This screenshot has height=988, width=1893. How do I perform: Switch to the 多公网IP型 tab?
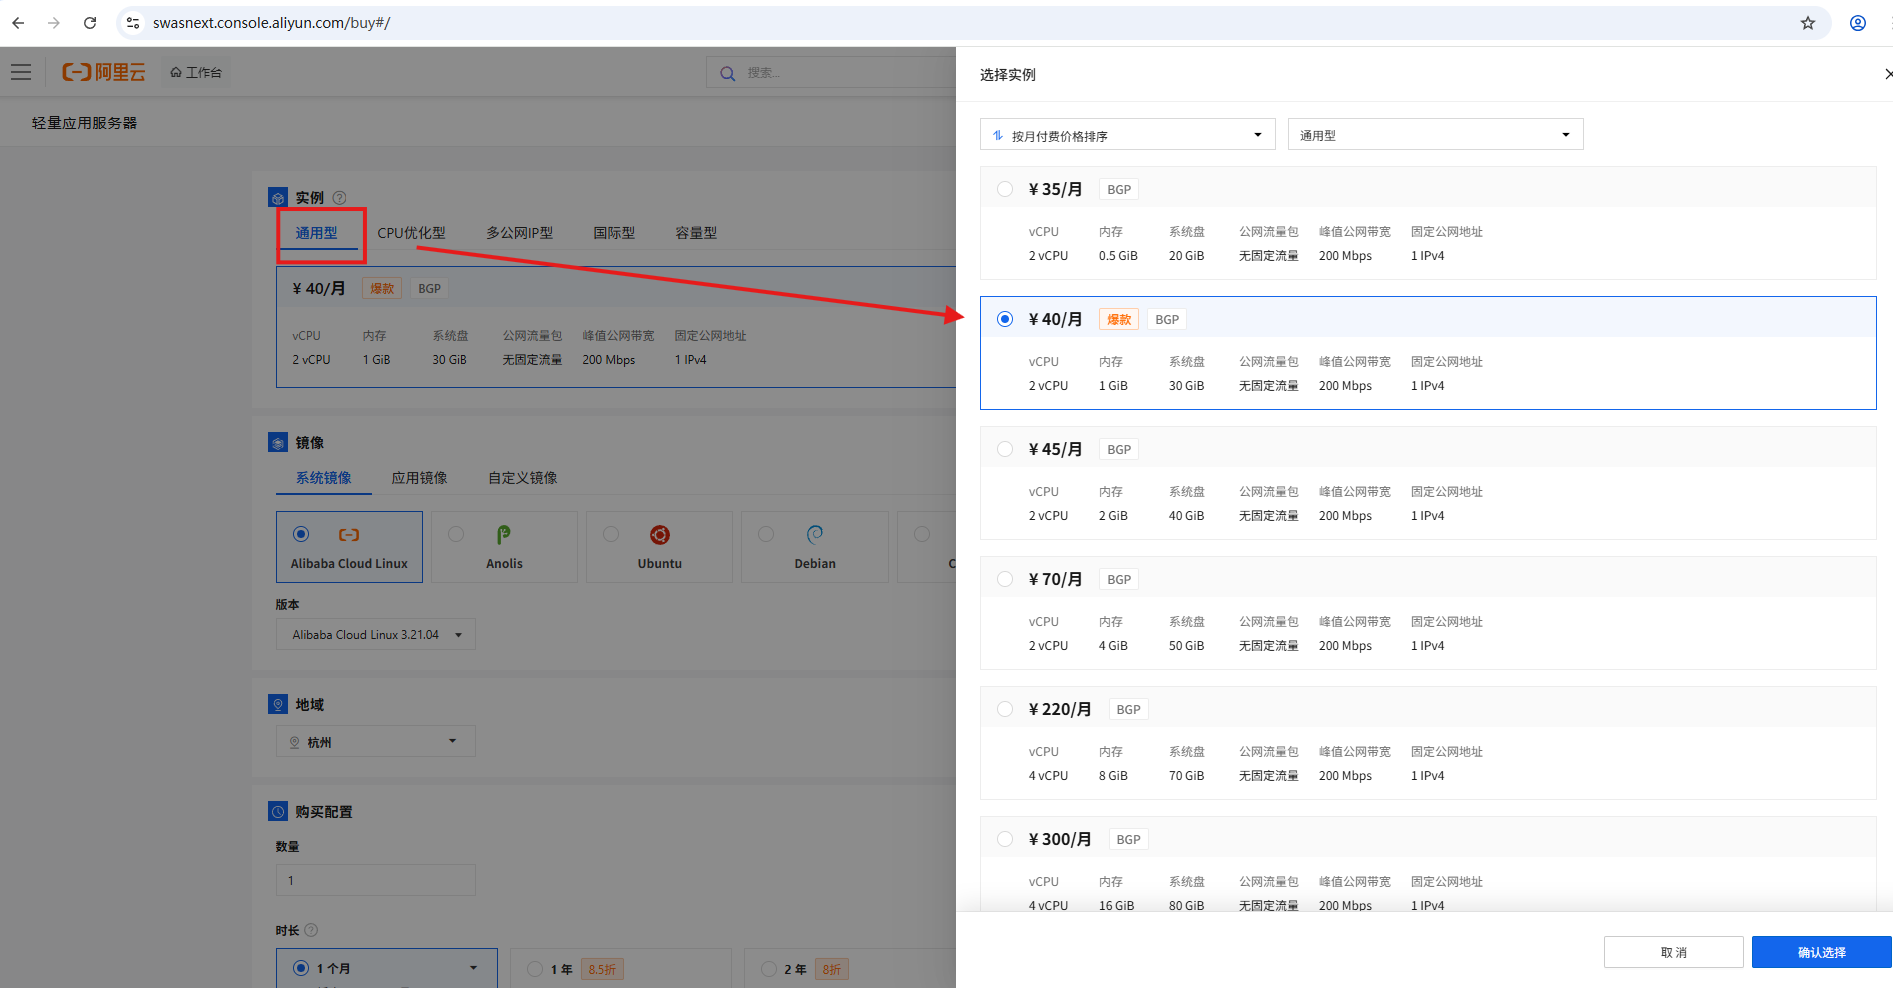(520, 233)
